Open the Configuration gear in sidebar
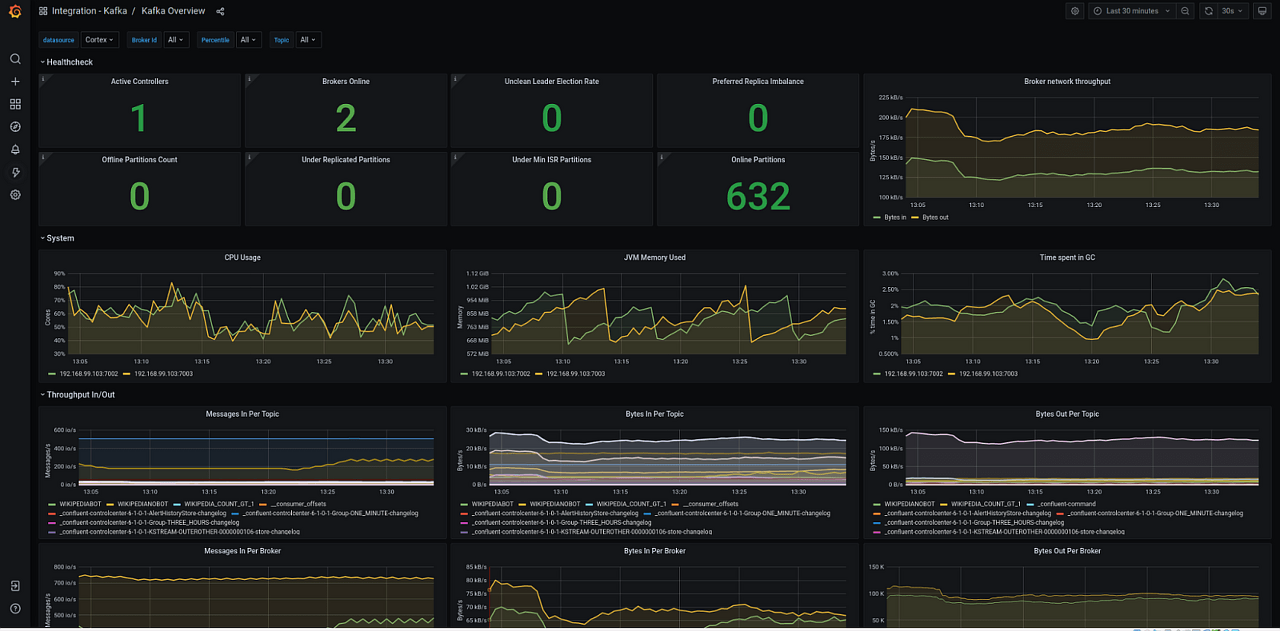The width and height of the screenshot is (1280, 631). [15, 195]
